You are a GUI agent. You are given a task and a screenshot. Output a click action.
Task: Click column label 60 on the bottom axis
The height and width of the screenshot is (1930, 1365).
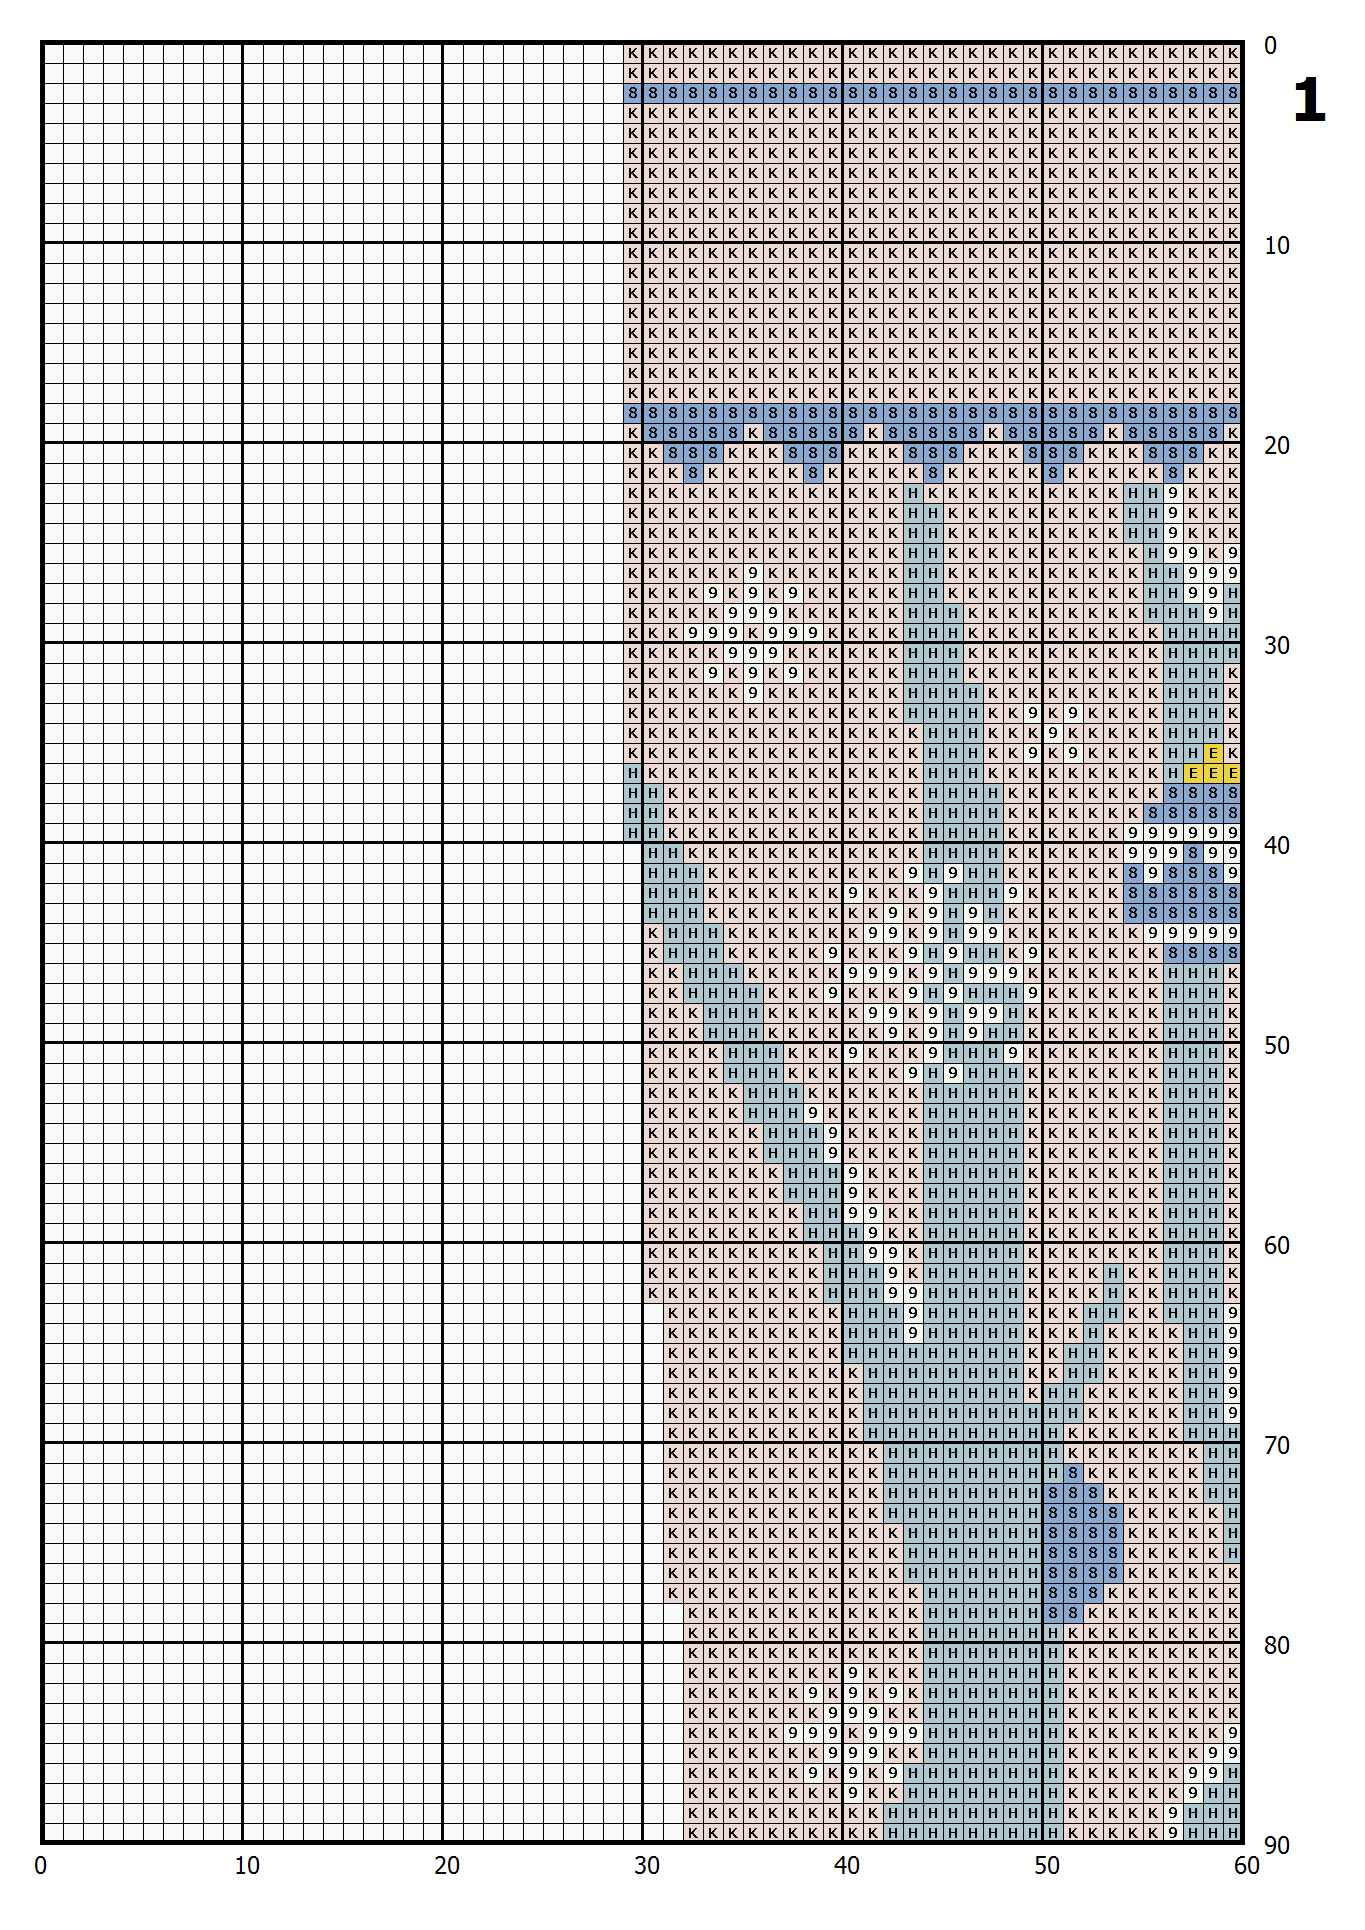pos(1246,1865)
